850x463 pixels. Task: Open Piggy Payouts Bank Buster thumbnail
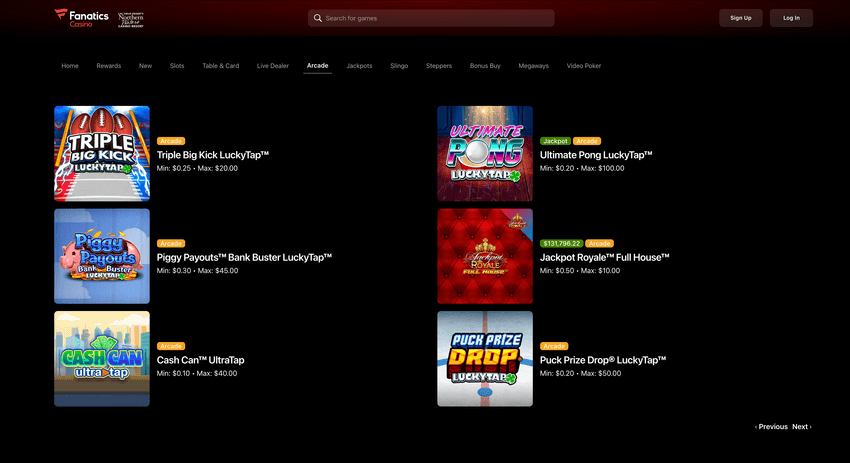102,256
